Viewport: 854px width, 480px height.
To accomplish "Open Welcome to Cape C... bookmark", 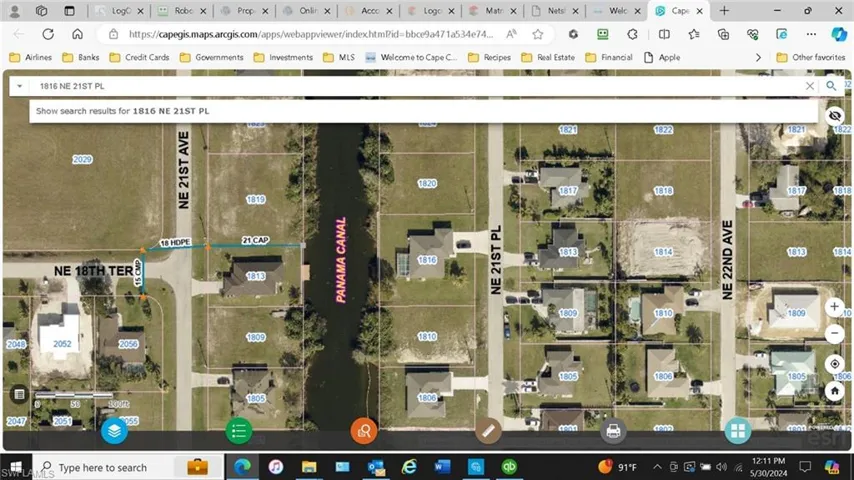I will 411,57.
